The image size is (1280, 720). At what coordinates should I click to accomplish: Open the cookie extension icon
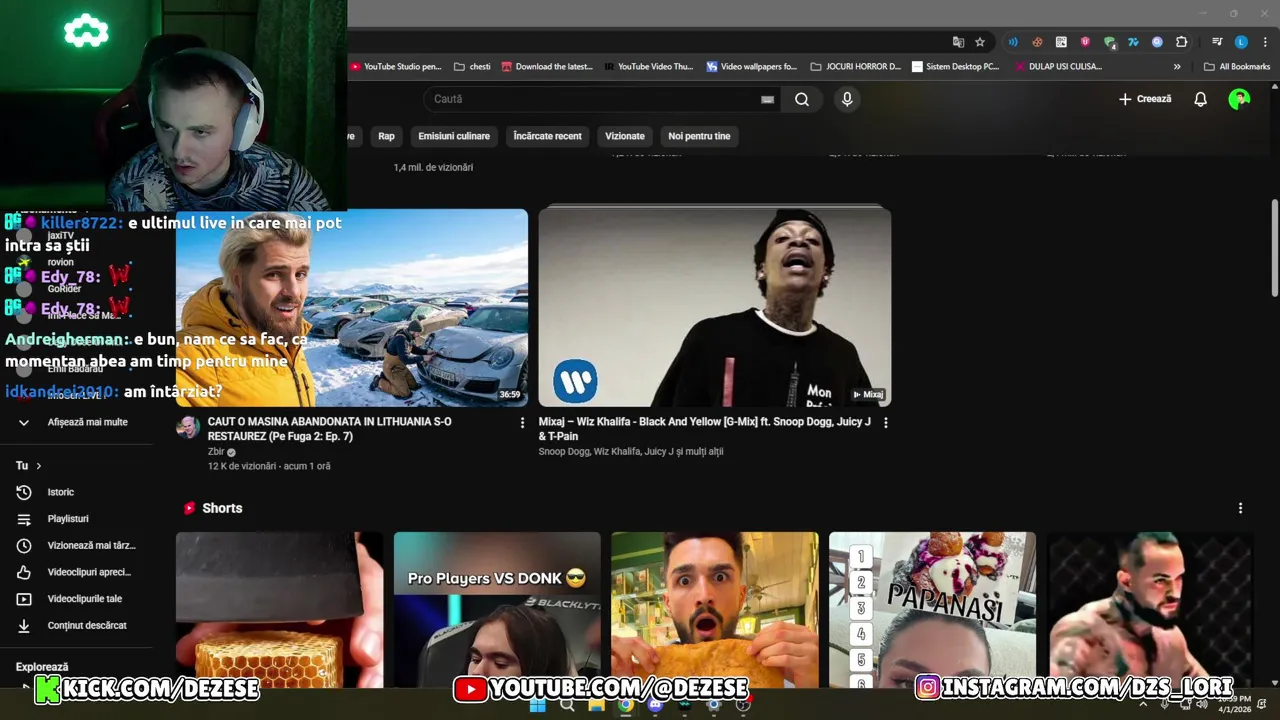[x=1037, y=42]
